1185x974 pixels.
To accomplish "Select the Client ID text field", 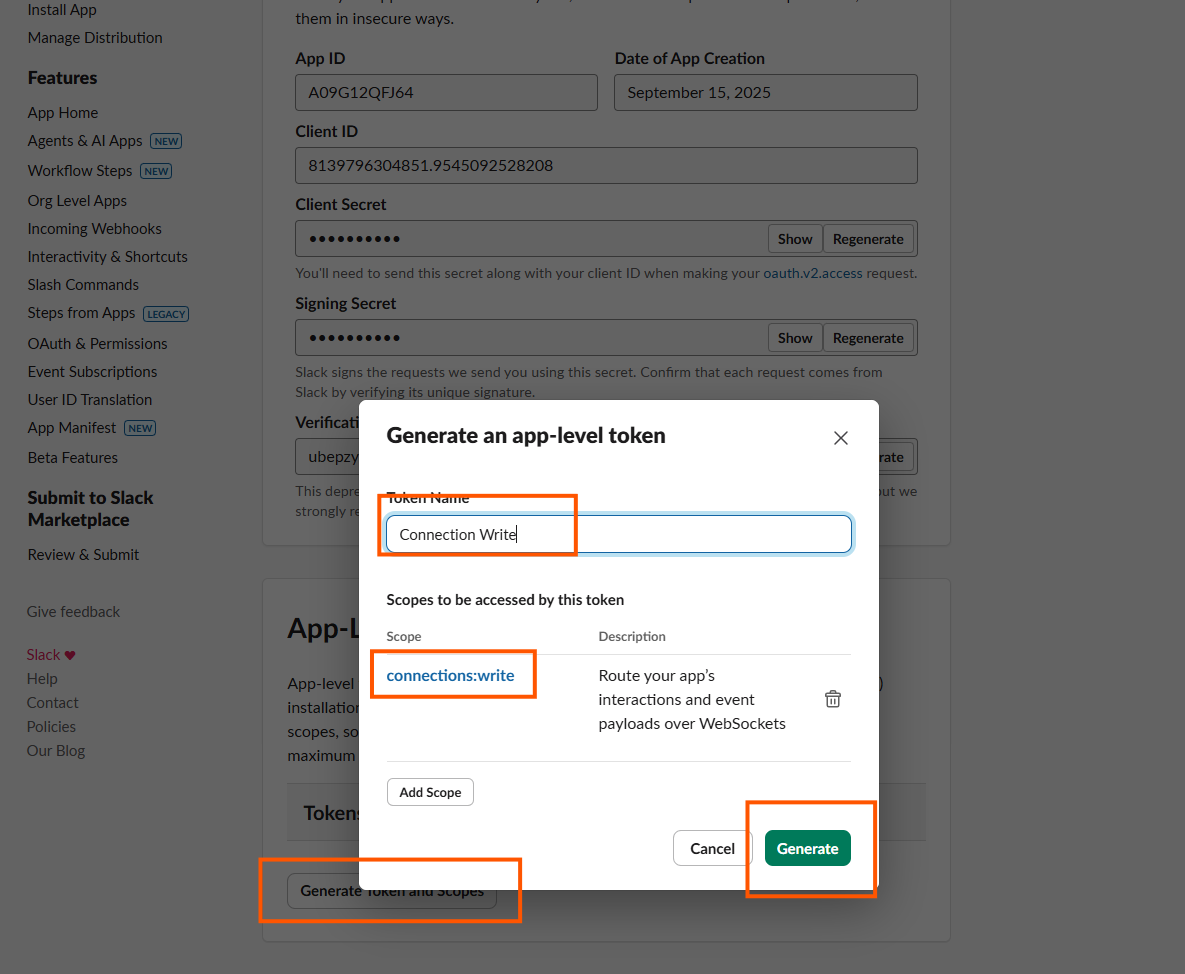I will [x=605, y=165].
